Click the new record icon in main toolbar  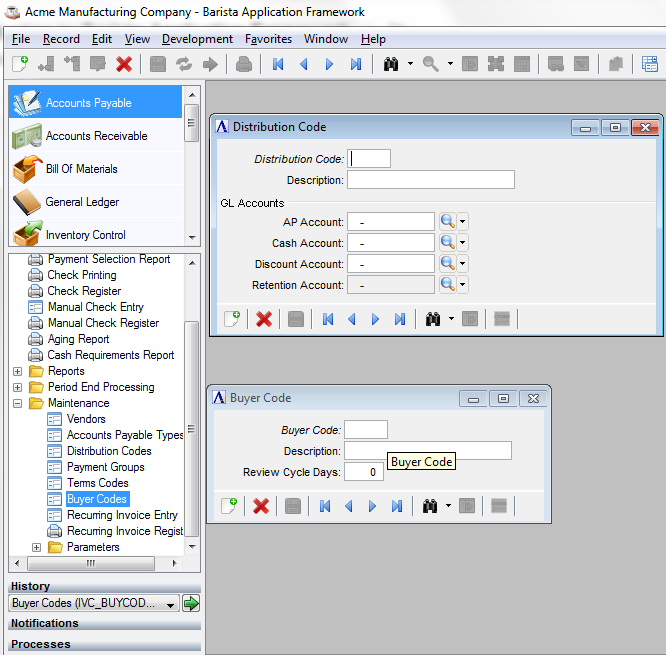point(20,64)
